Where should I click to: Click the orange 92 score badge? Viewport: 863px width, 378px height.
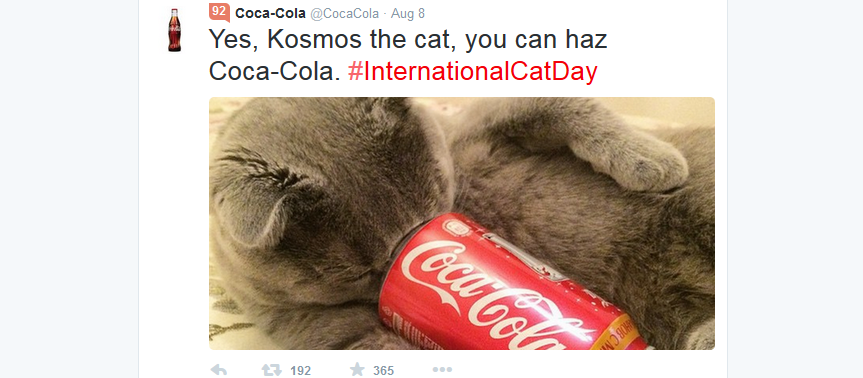pos(219,12)
